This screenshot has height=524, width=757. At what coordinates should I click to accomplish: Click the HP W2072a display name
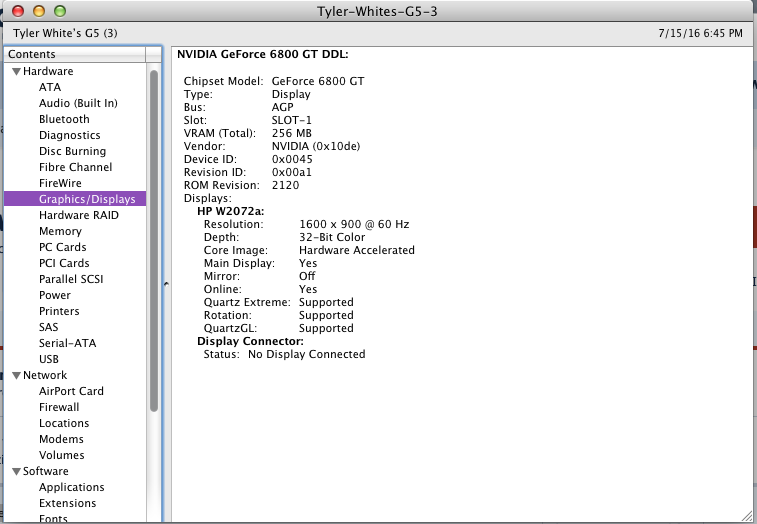coord(231,212)
